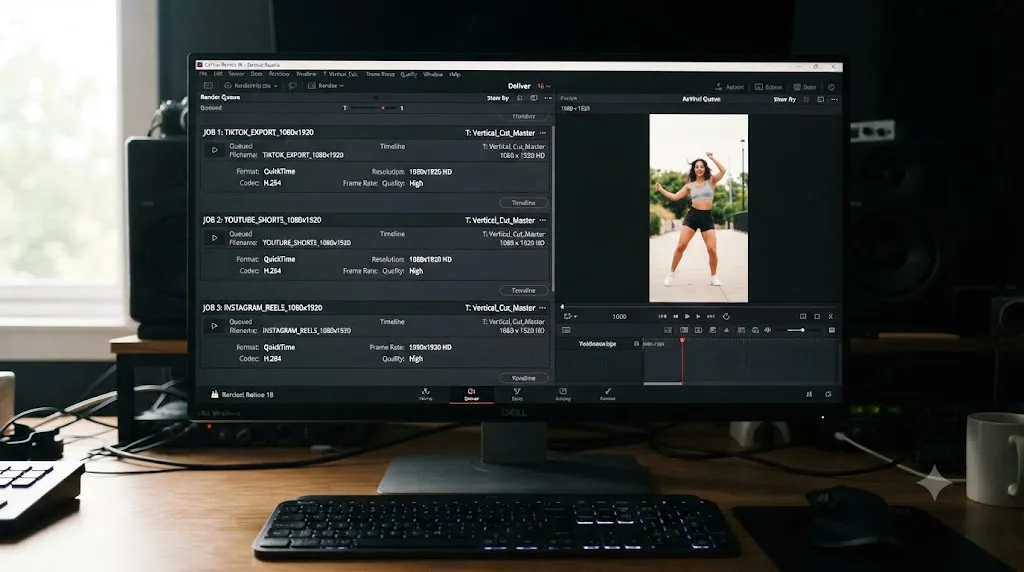Switch to the Deliver page tab
Image resolution: width=1024 pixels, height=572 pixels.
click(x=471, y=394)
